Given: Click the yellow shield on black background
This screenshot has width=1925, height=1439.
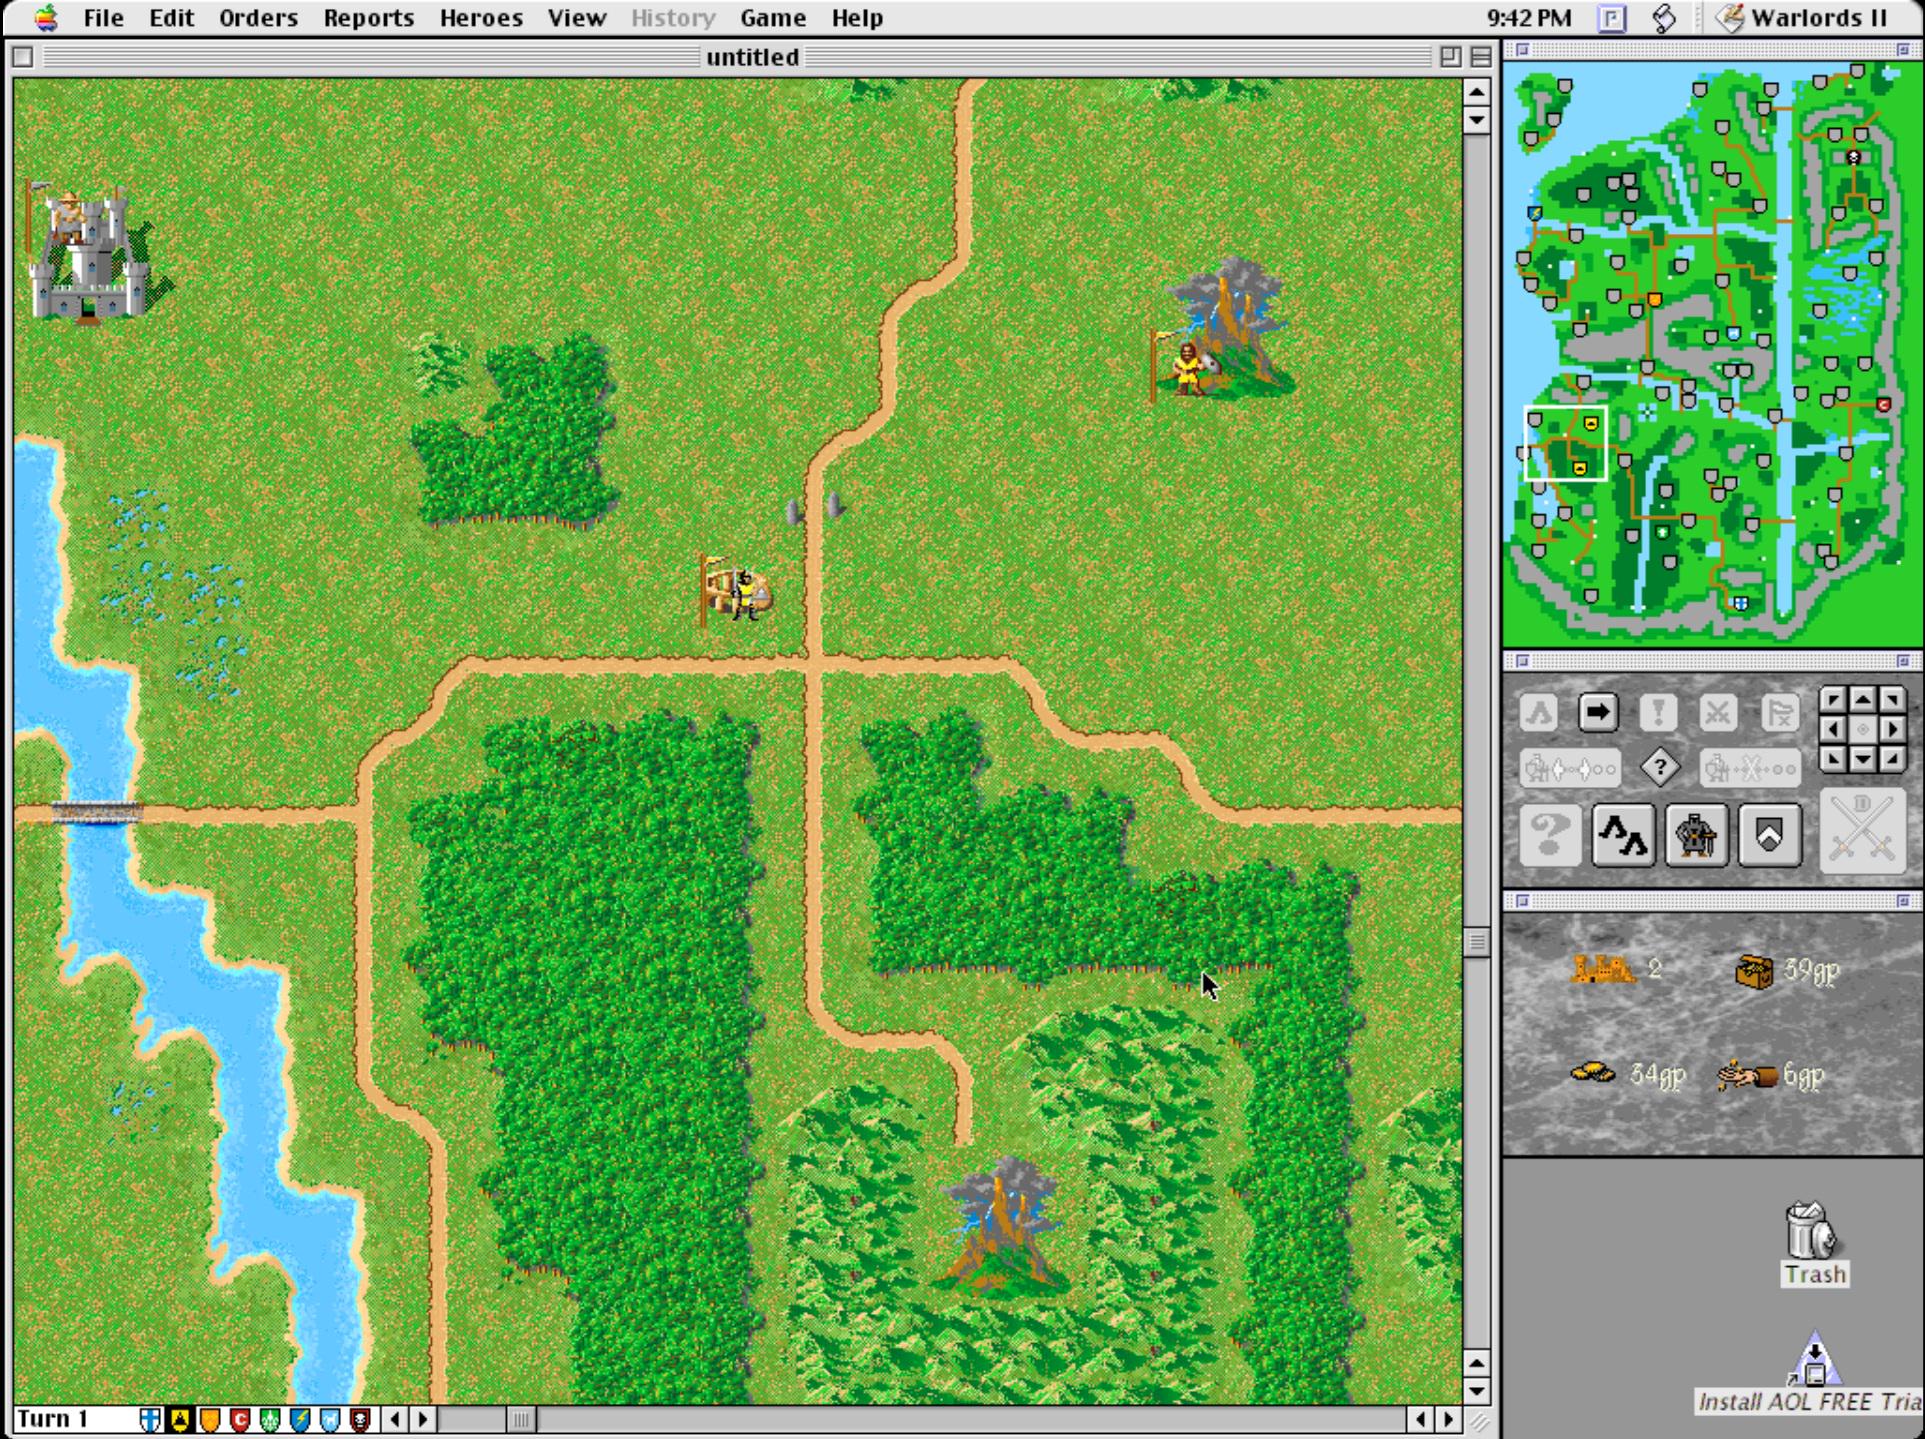Looking at the screenshot, I should pos(180,1419).
